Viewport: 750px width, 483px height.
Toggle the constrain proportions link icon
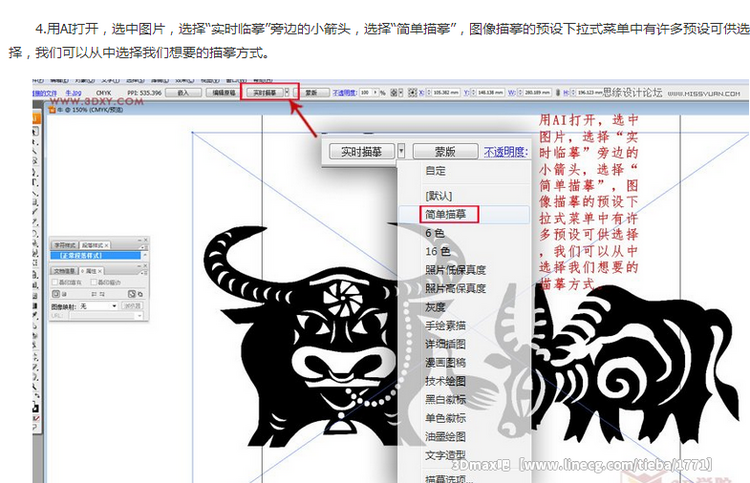tap(557, 92)
